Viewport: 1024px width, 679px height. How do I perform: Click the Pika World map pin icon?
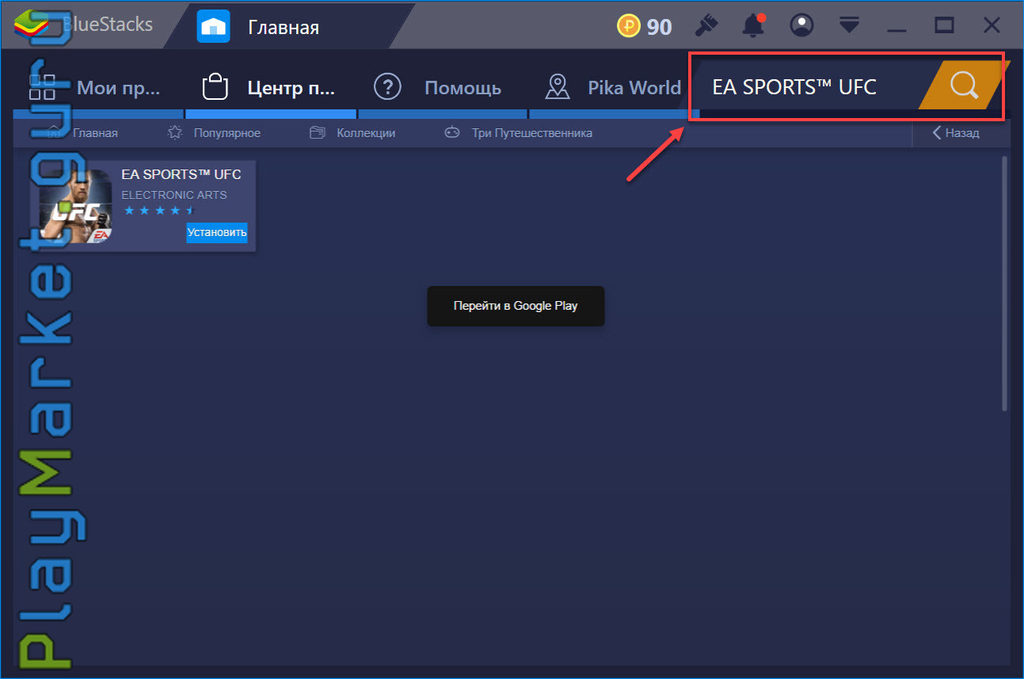tap(558, 87)
